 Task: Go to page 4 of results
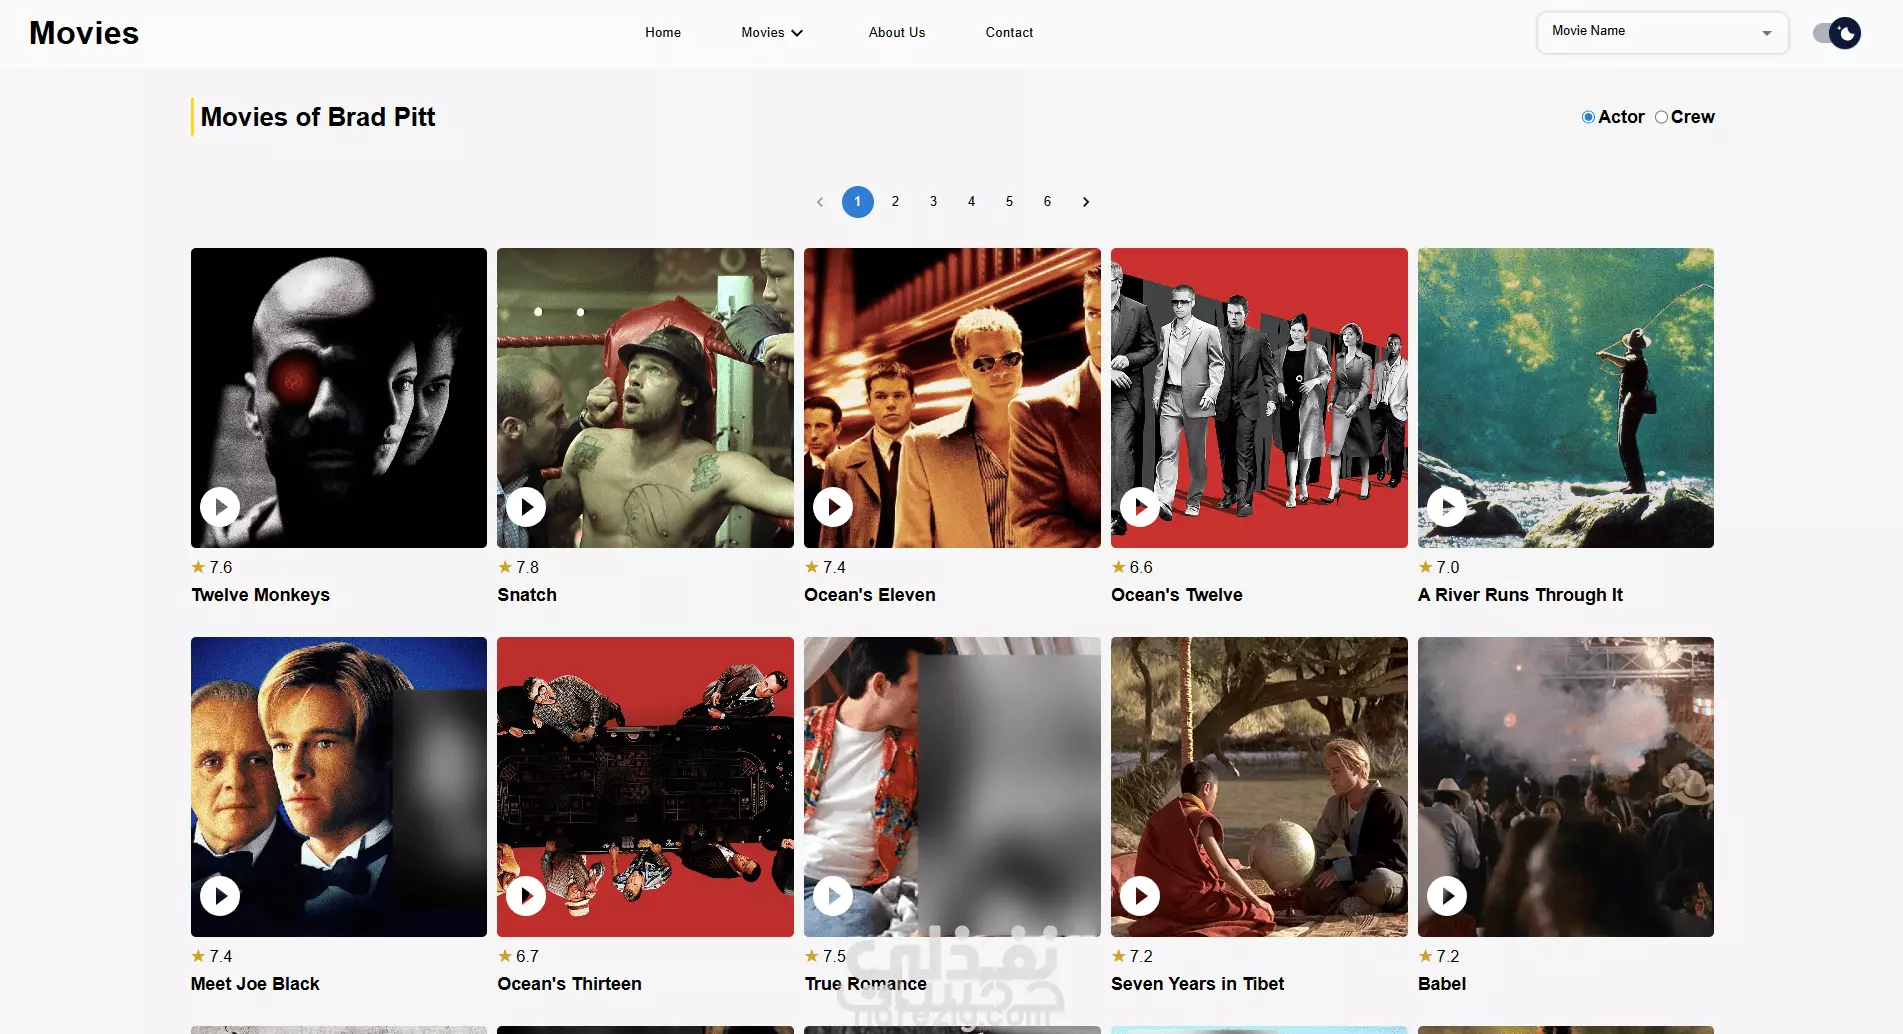[x=971, y=202]
